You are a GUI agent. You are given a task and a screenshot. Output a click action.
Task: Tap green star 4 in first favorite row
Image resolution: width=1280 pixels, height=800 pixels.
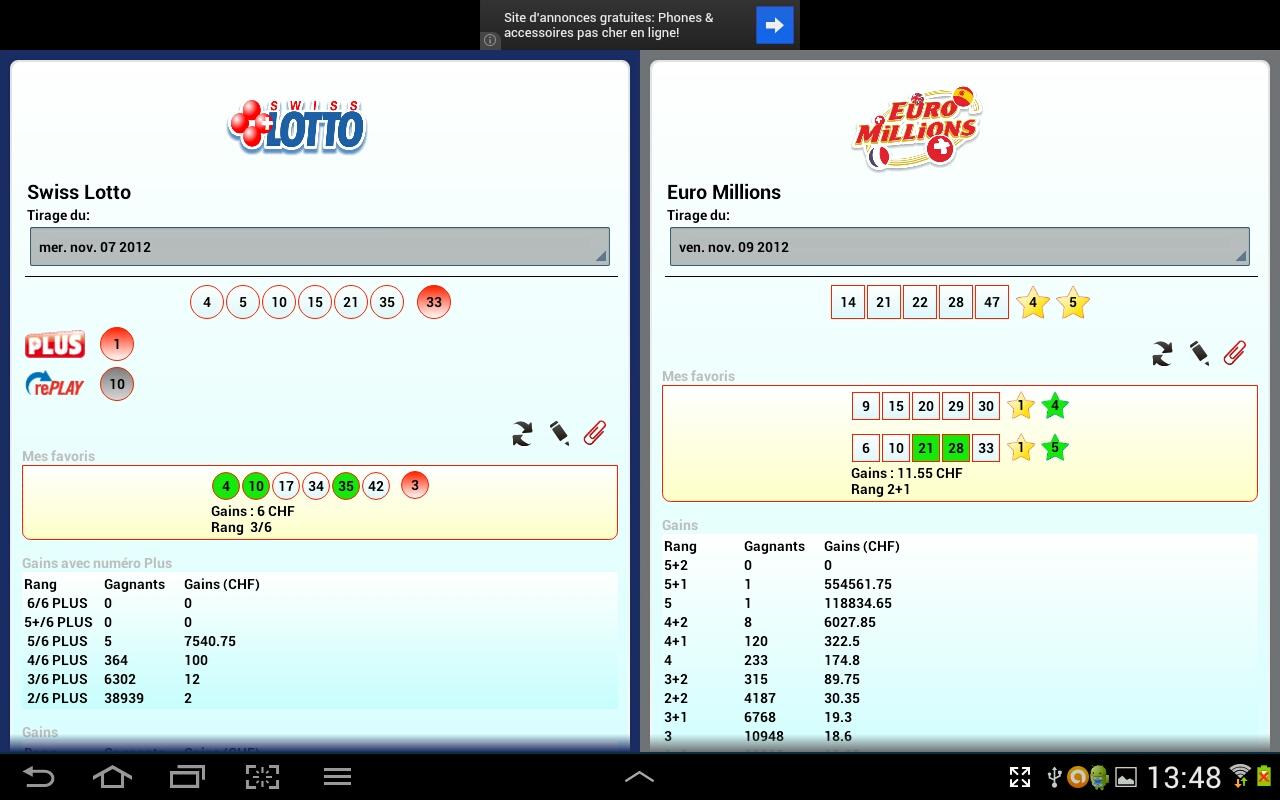tap(1055, 406)
